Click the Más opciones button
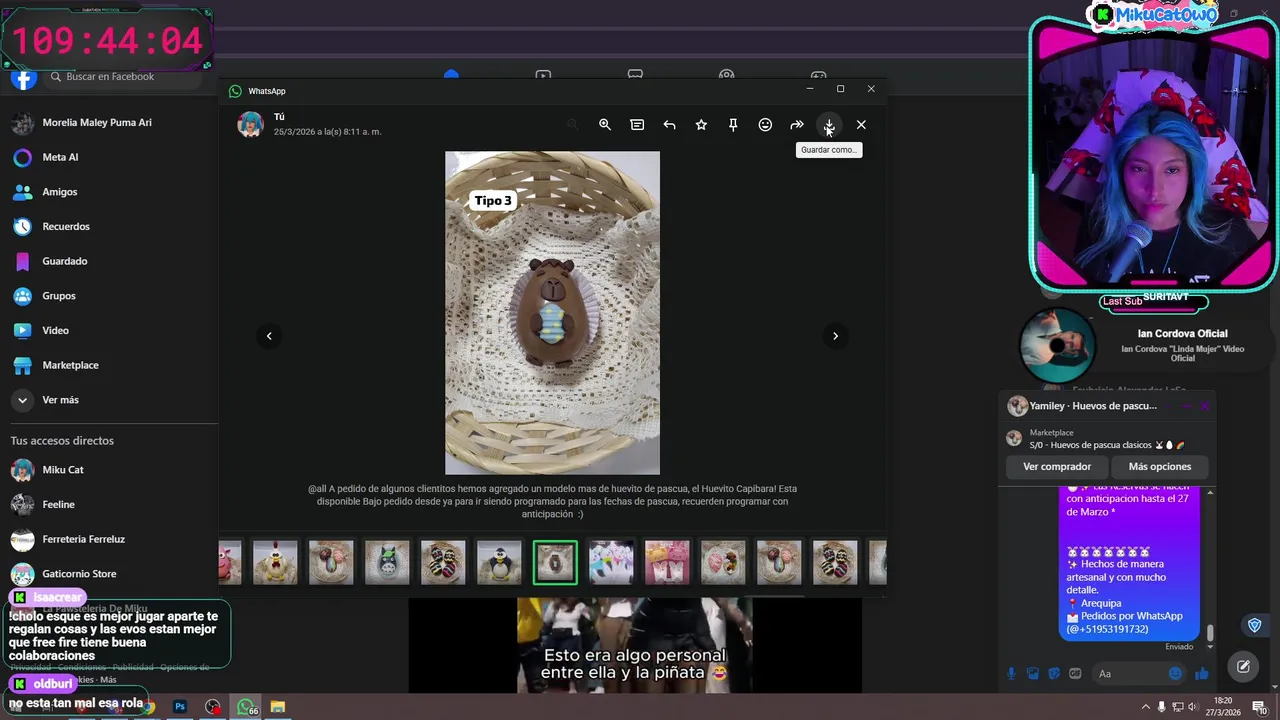 click(x=1160, y=467)
